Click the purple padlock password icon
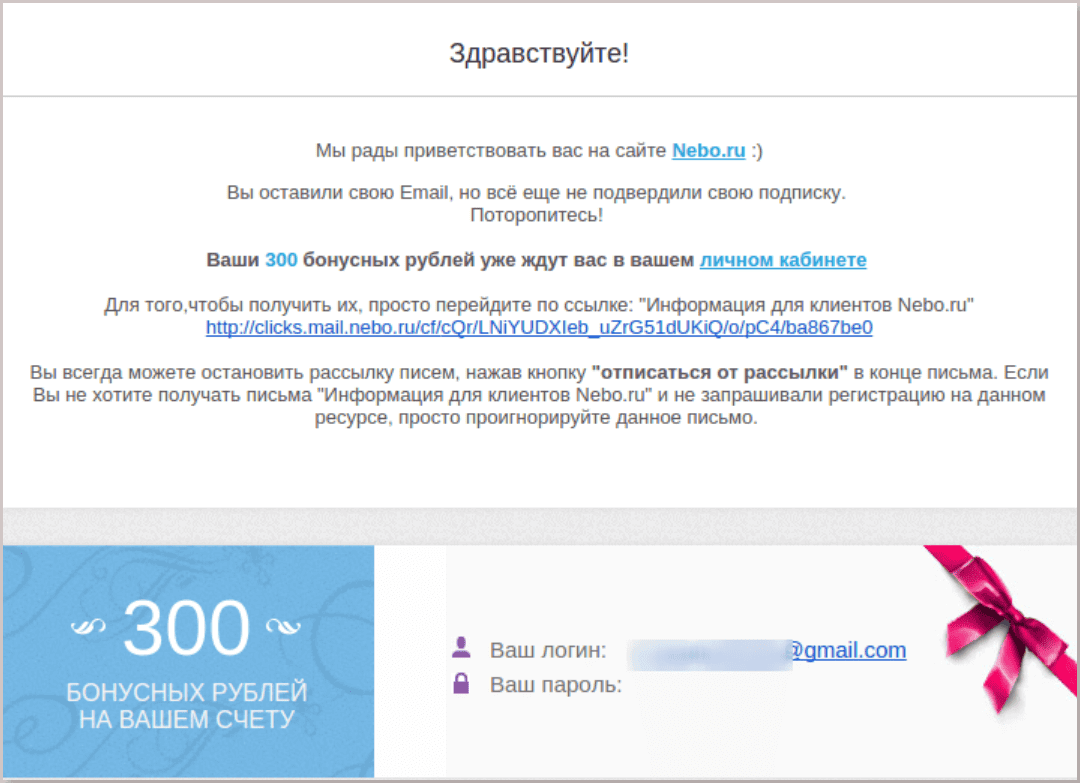The height and width of the screenshot is (783, 1080). coord(461,683)
